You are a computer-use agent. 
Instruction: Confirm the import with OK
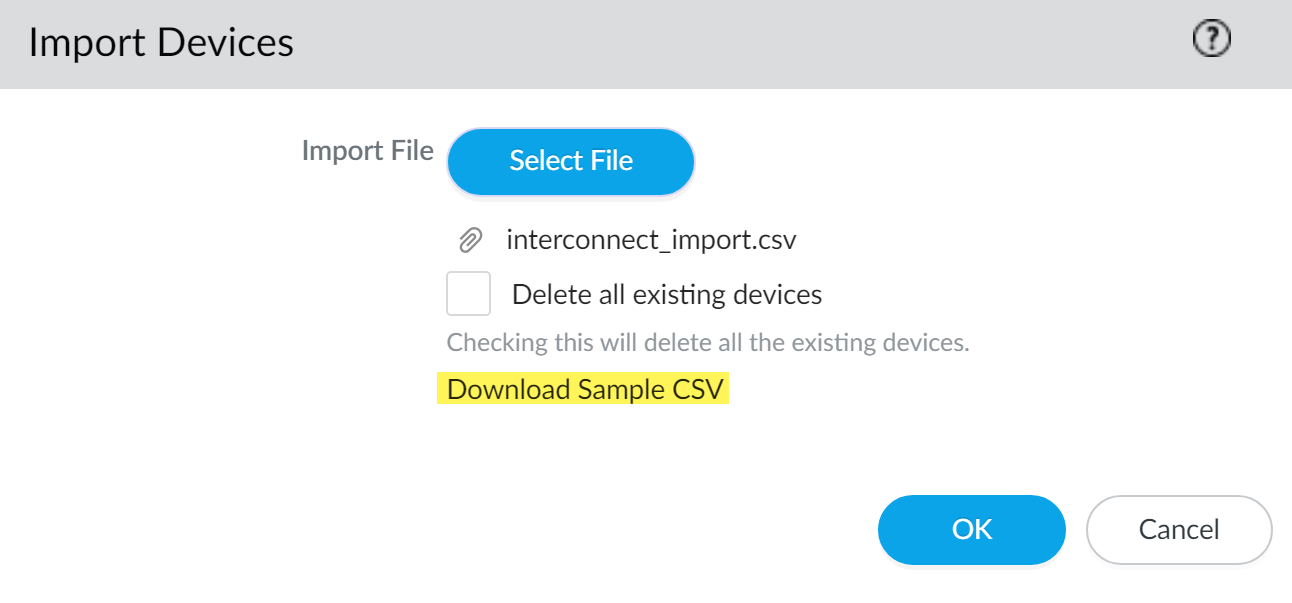coord(971,529)
